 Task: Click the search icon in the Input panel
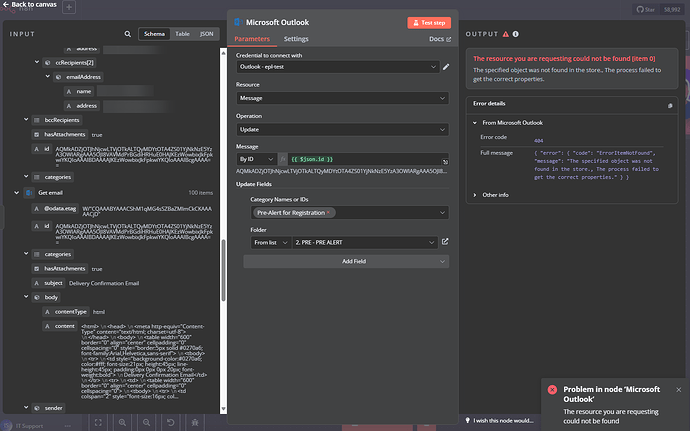pos(128,34)
